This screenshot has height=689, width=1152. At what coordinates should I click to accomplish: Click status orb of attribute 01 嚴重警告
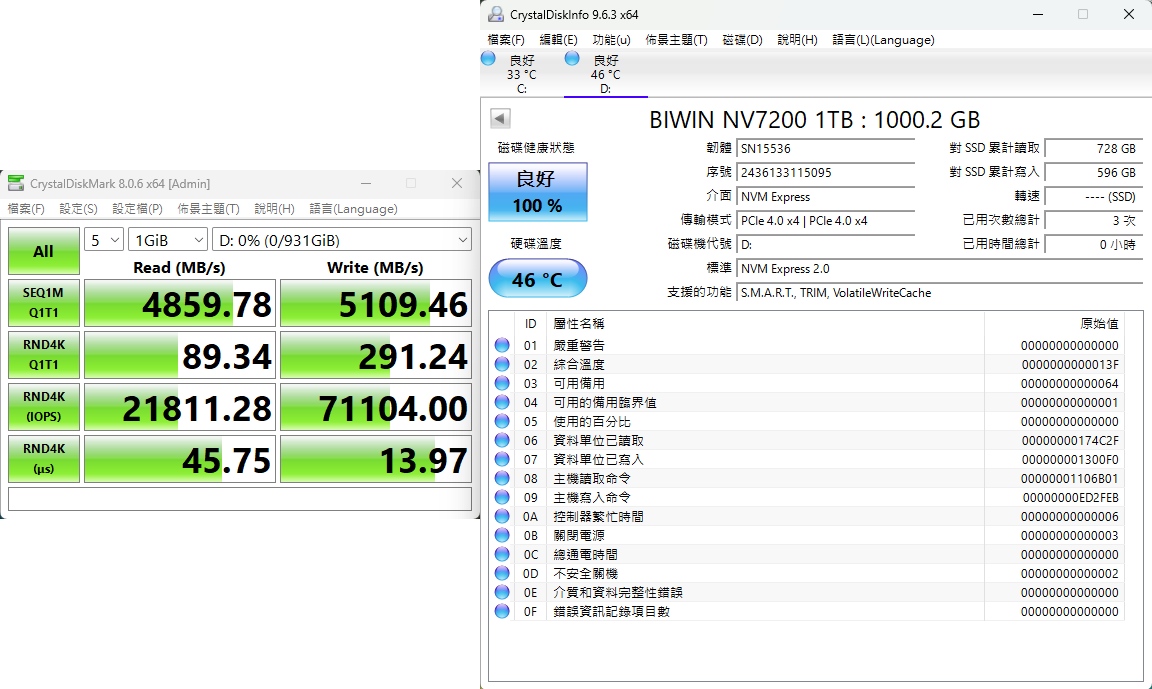pyautogui.click(x=503, y=345)
